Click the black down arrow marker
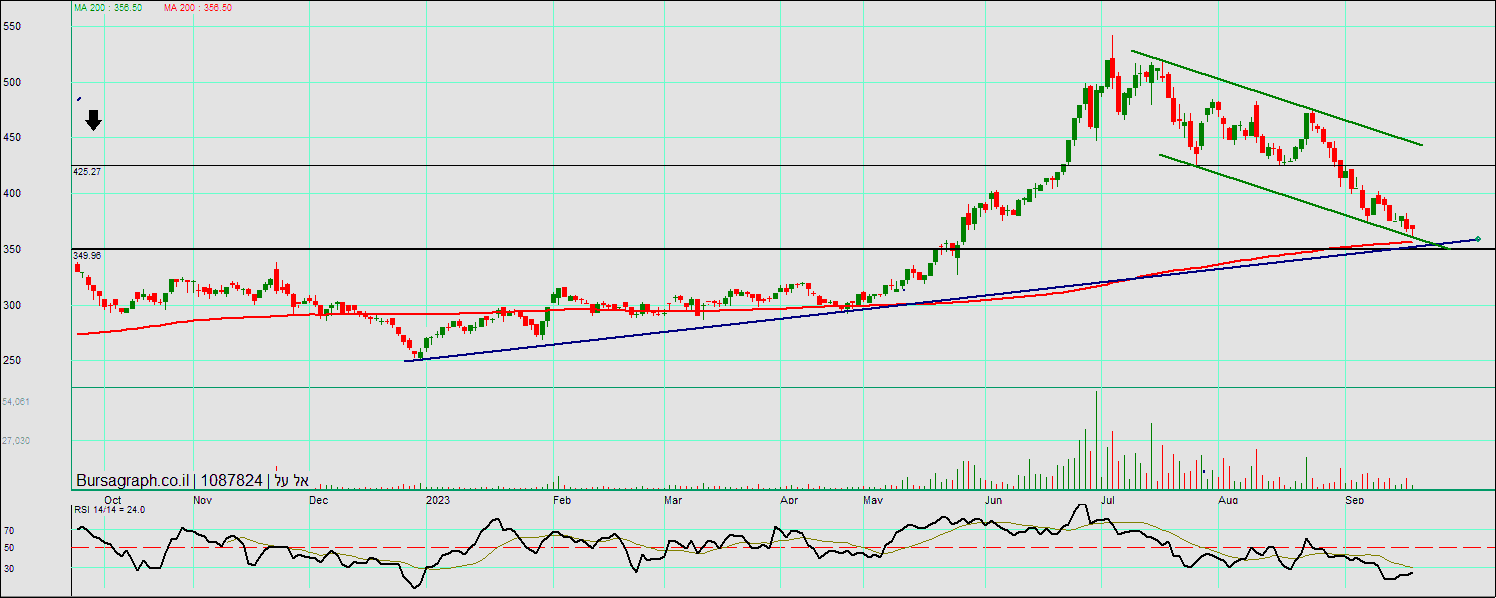This screenshot has width=1496, height=598. click(x=93, y=120)
